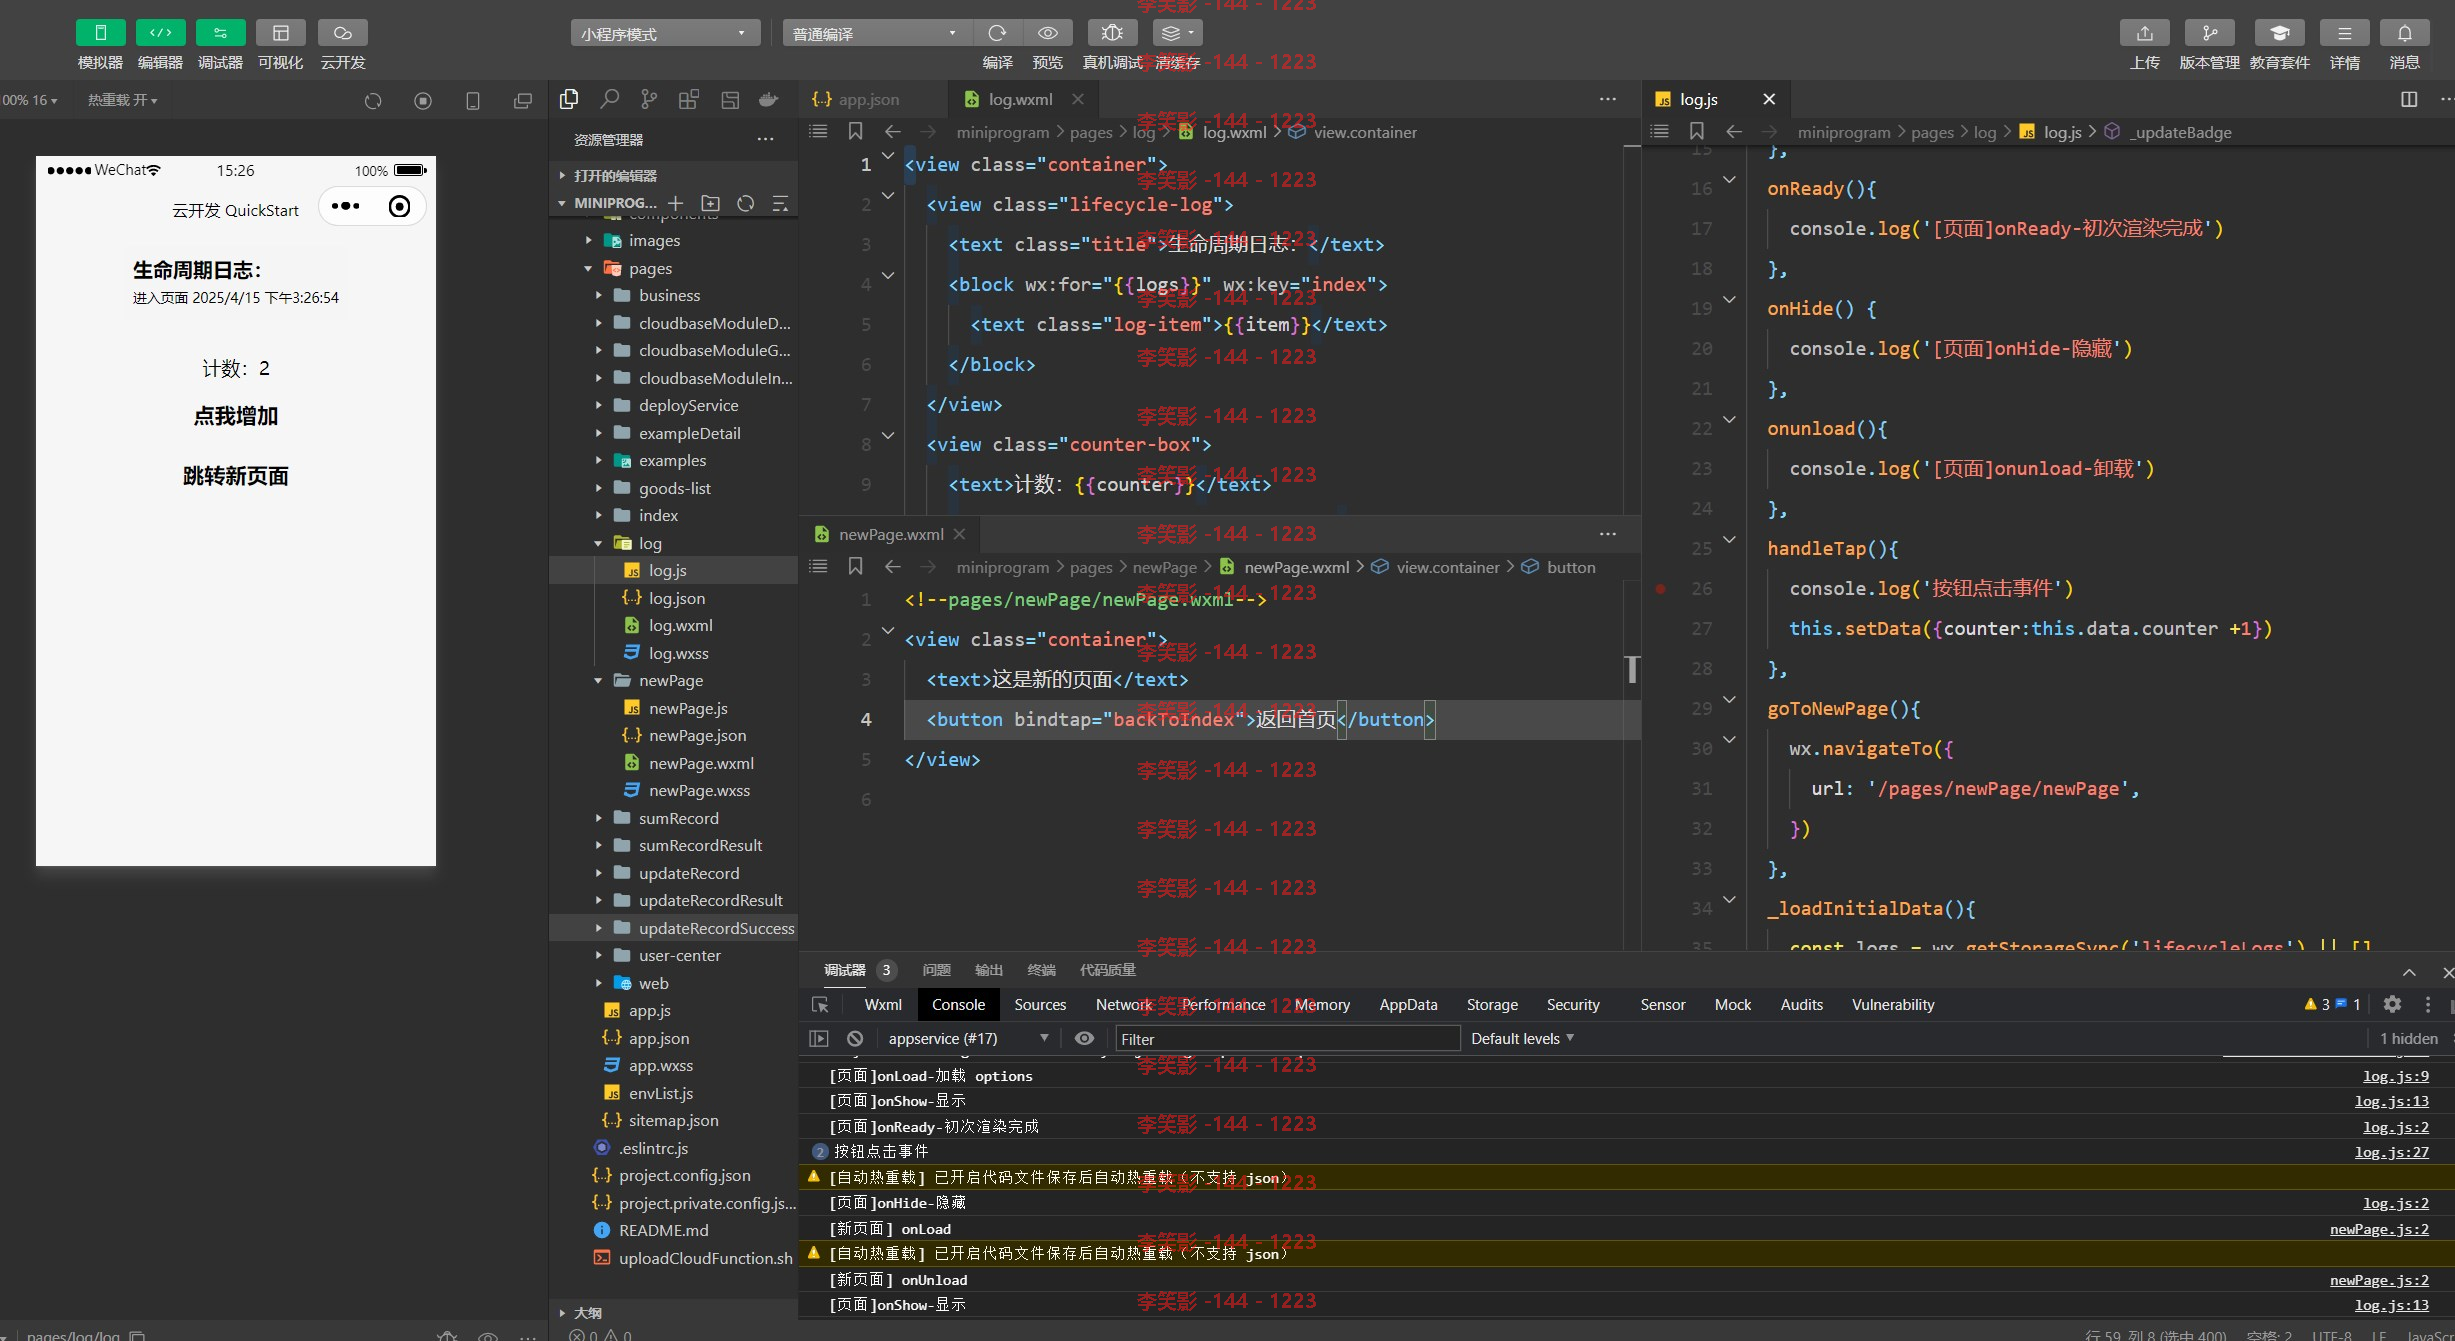Click the console Filter input field
Image resolution: width=2455 pixels, height=1341 pixels.
pos(1288,1039)
